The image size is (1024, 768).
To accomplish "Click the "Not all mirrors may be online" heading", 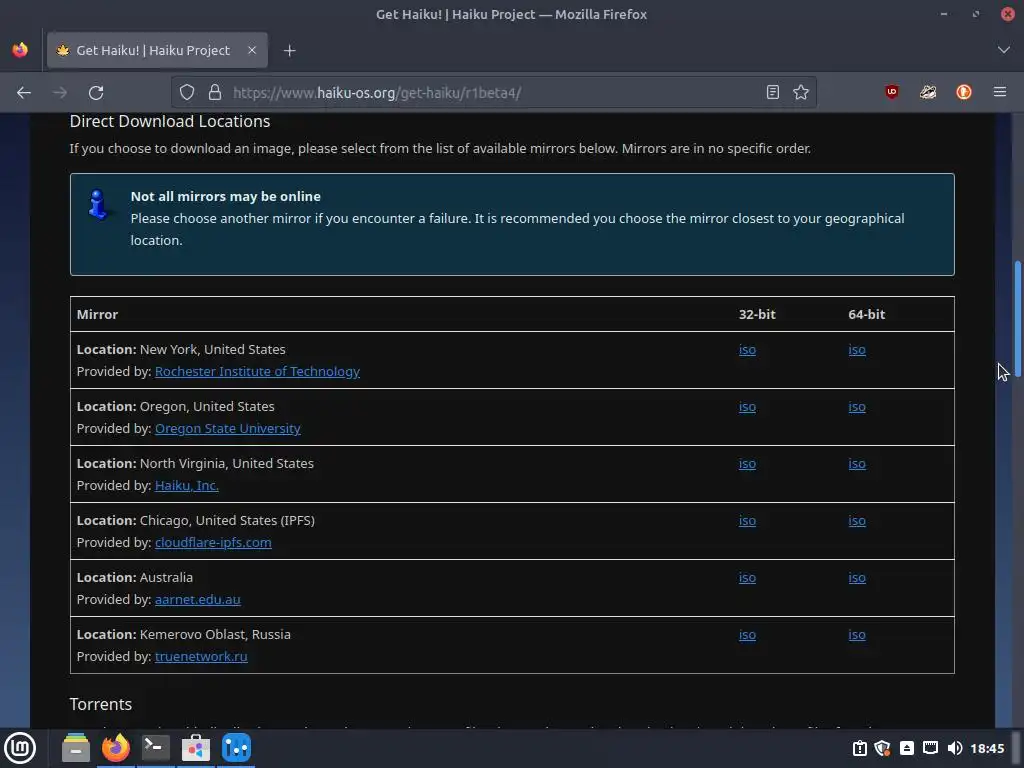I will click(x=225, y=197).
